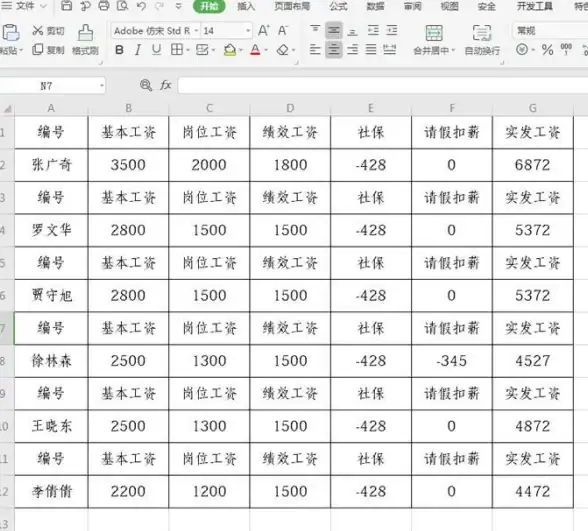Screen dimensions: 588x531
Task: Open the Name Box N7 dropdown arrow
Action: pyautogui.click(x=101, y=86)
